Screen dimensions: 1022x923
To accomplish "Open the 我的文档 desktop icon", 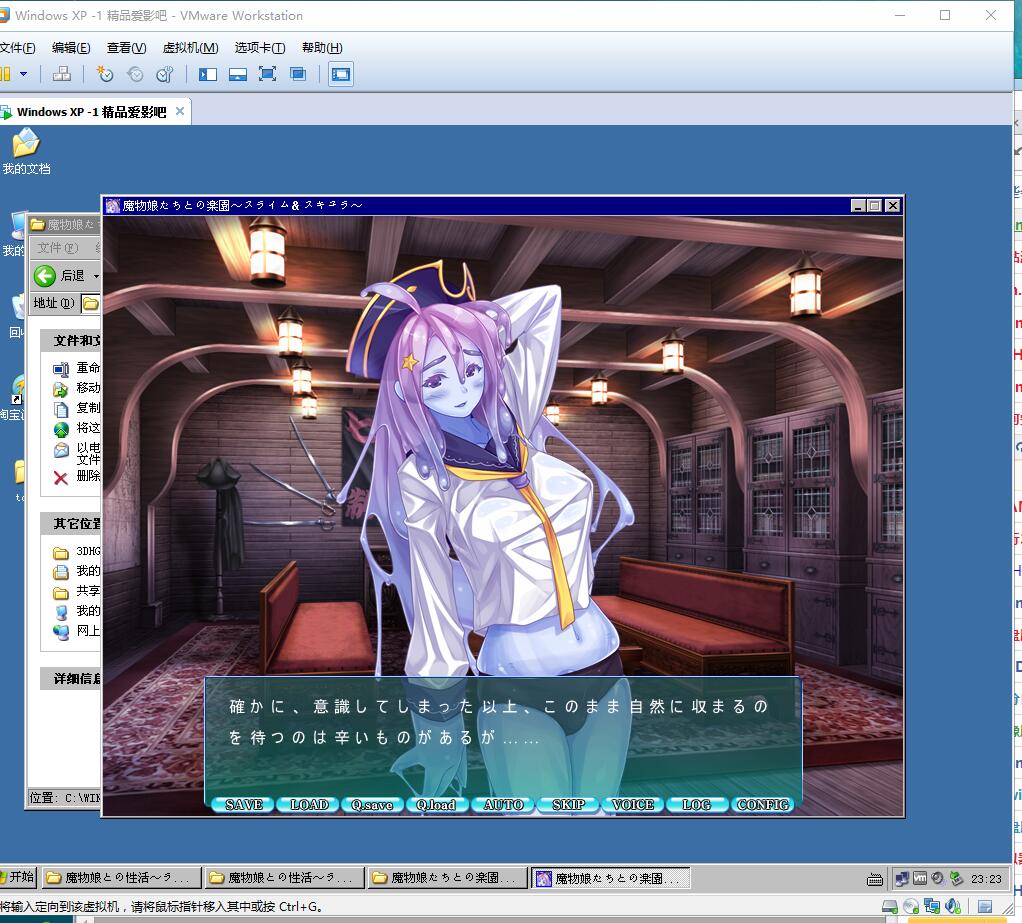I will click(26, 152).
